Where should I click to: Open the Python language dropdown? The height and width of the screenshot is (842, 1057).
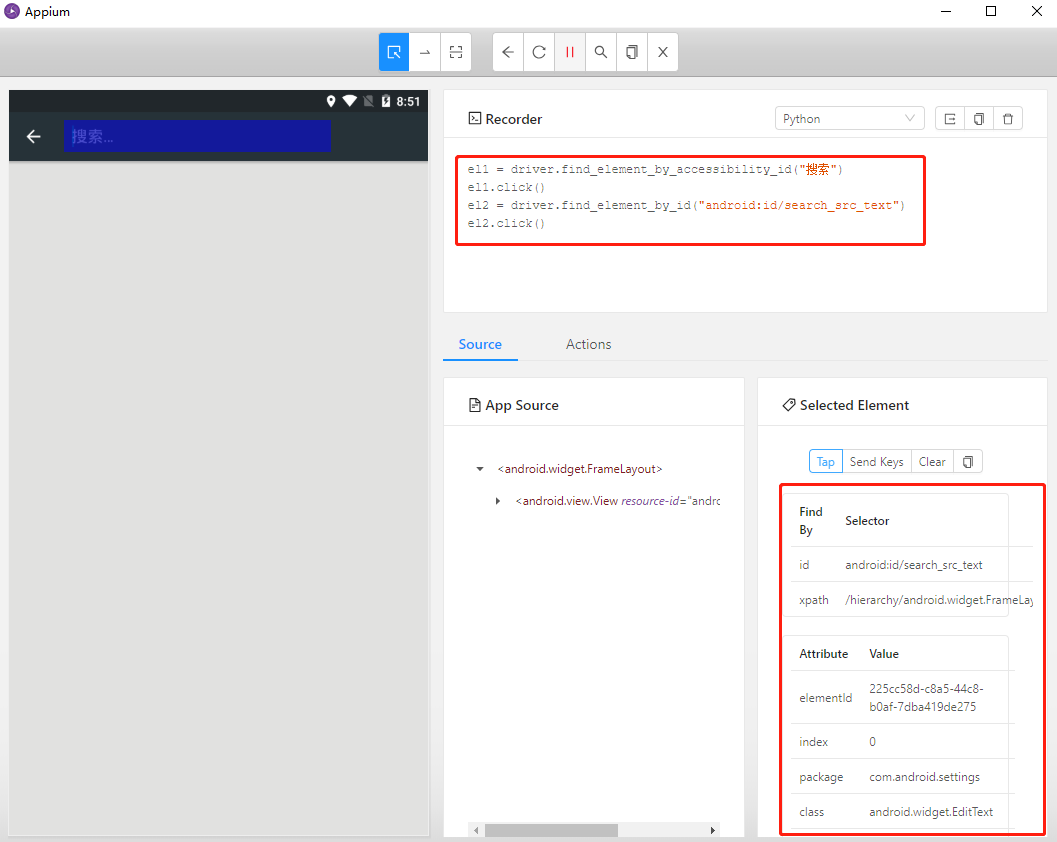point(849,119)
